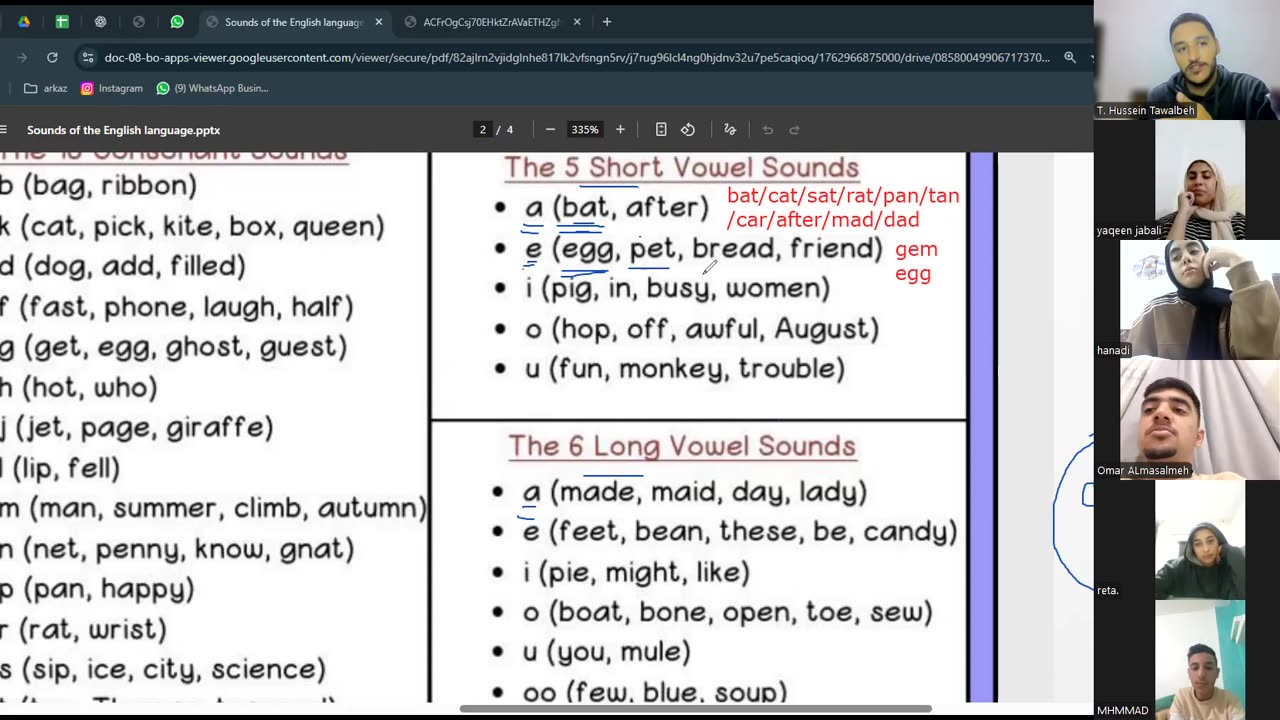The image size is (1280, 720).
Task: Open the Google Sheets pinned tab
Action: [x=62, y=22]
